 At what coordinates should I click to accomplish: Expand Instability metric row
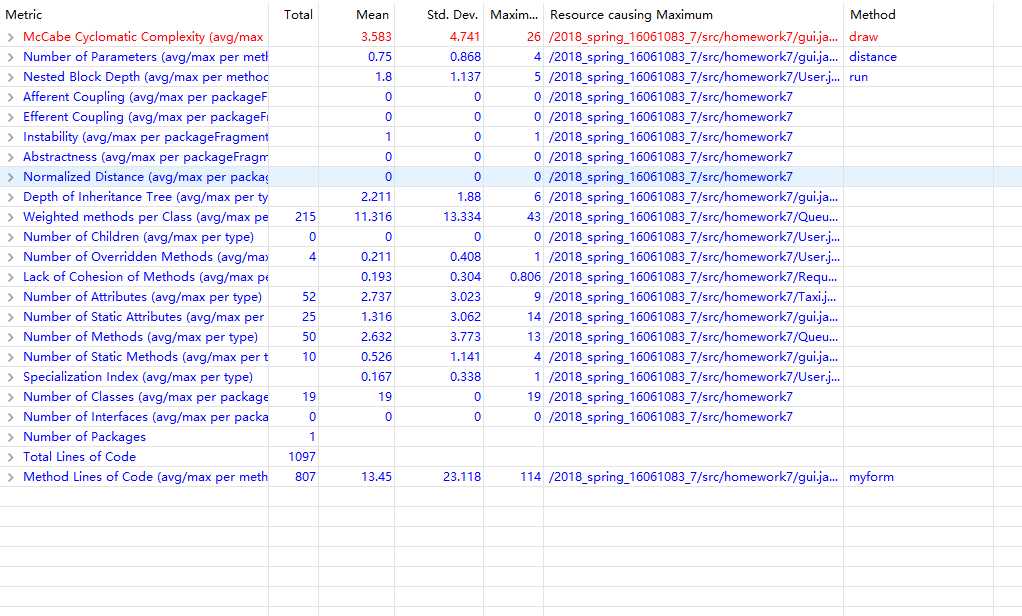(x=10, y=137)
